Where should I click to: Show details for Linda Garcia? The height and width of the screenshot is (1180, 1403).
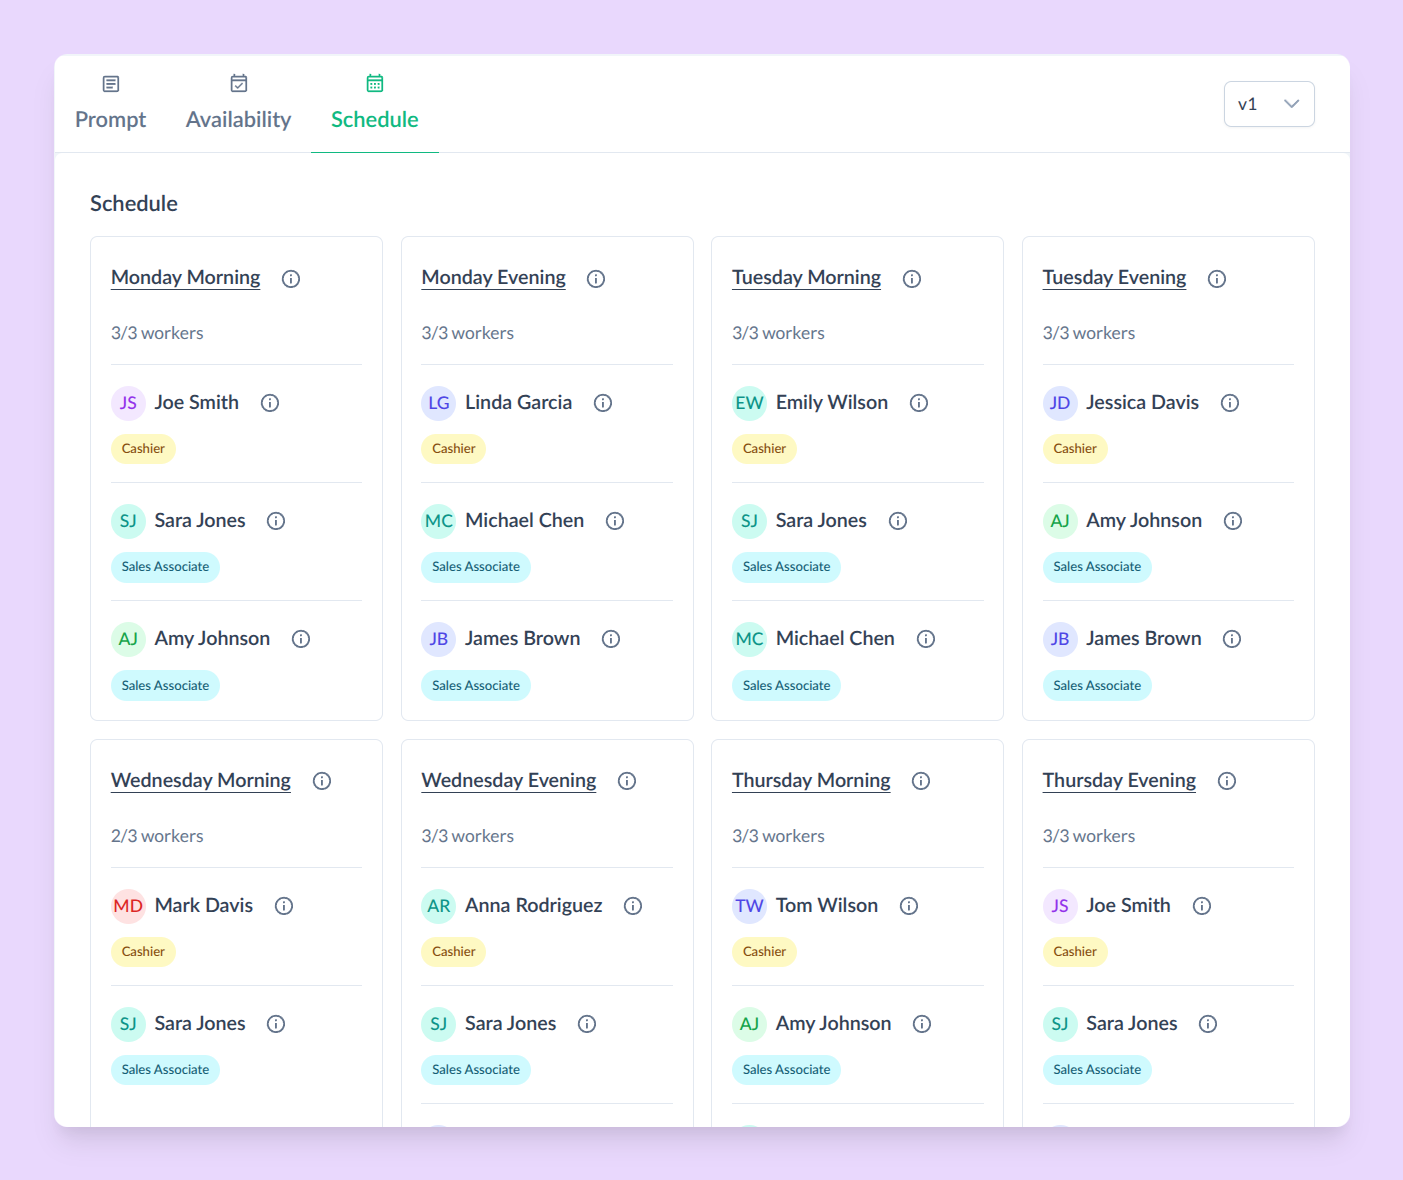603,403
